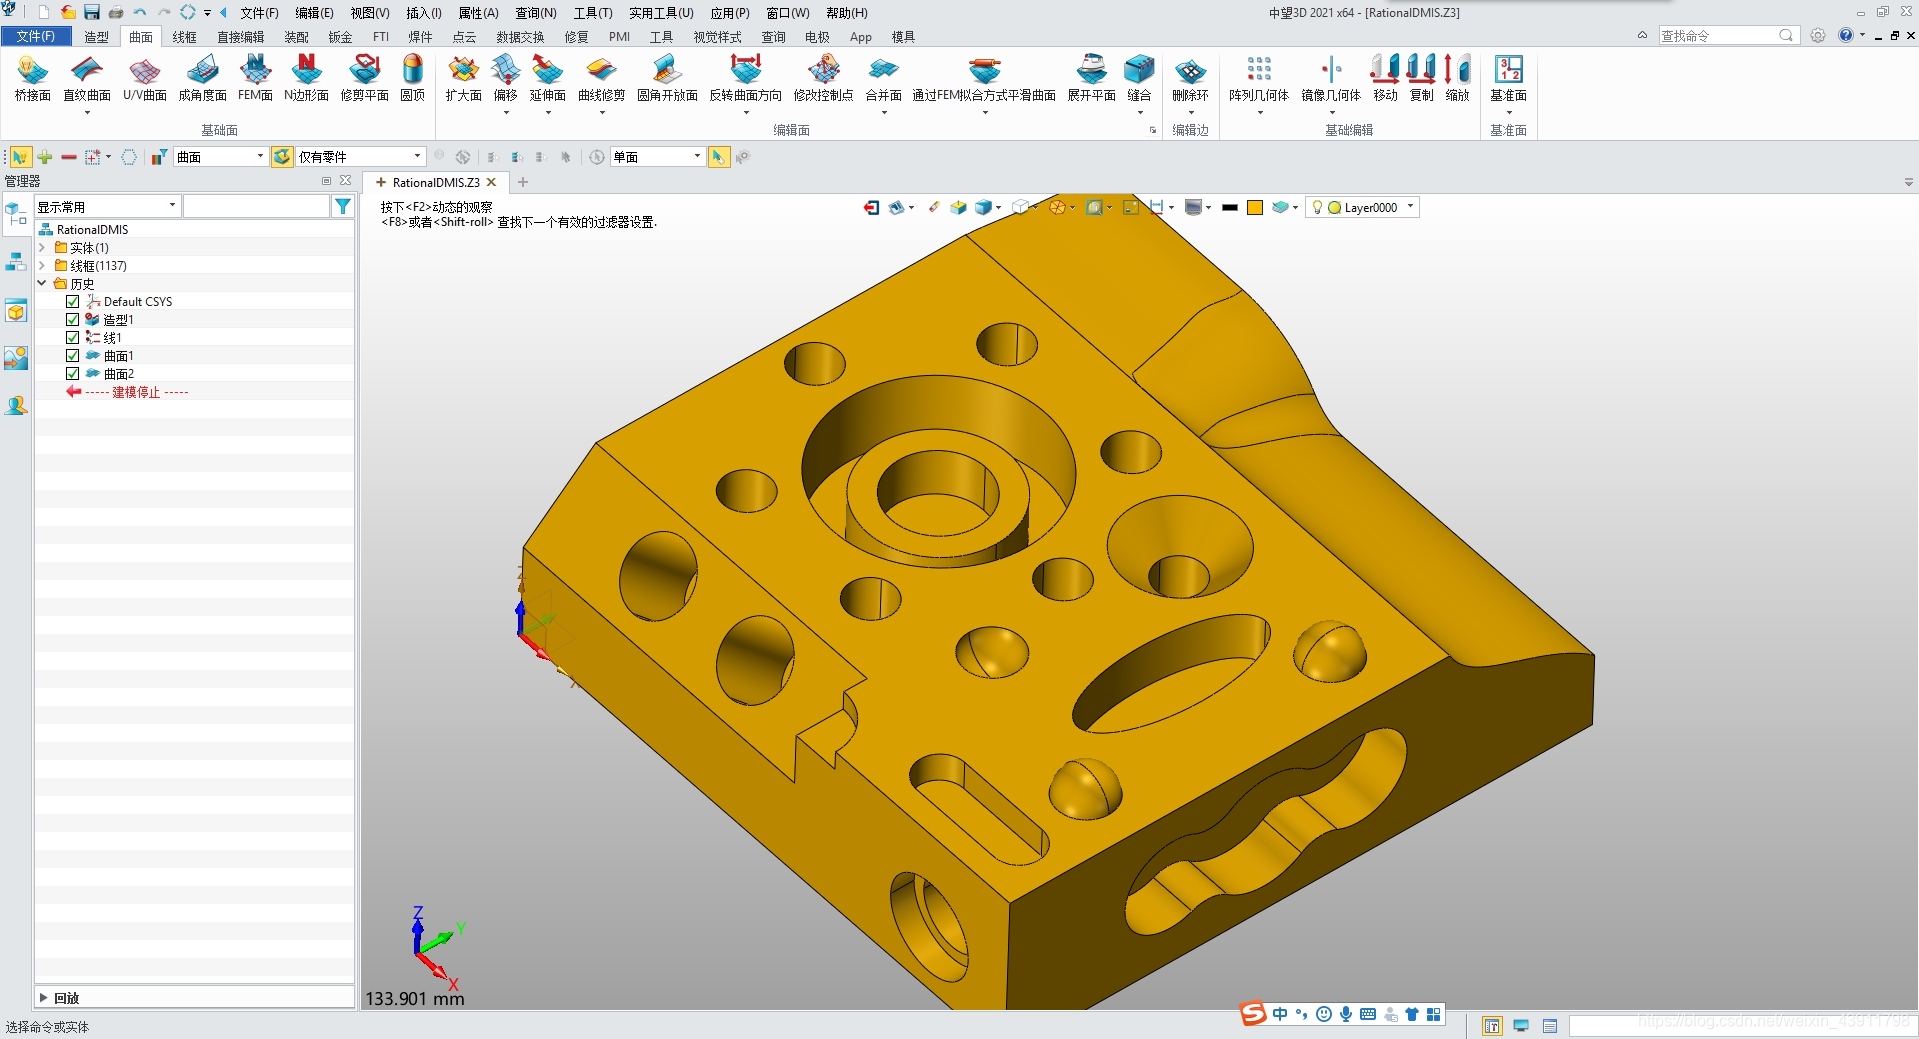The width and height of the screenshot is (1919, 1039).
Task: Click the blue 文件(F) button
Action: pyautogui.click(x=36, y=36)
